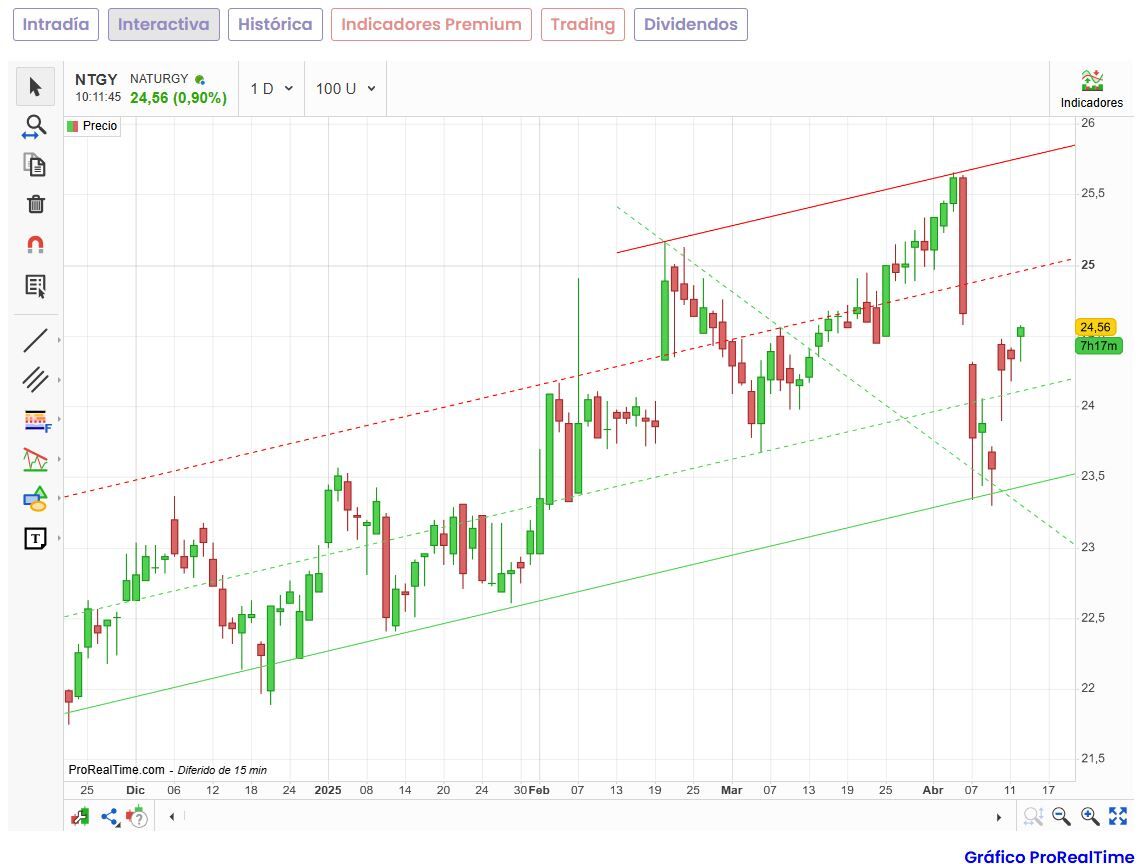This screenshot has height=864, width=1141.
Task: Switch to the Histórica tab
Action: point(275,25)
